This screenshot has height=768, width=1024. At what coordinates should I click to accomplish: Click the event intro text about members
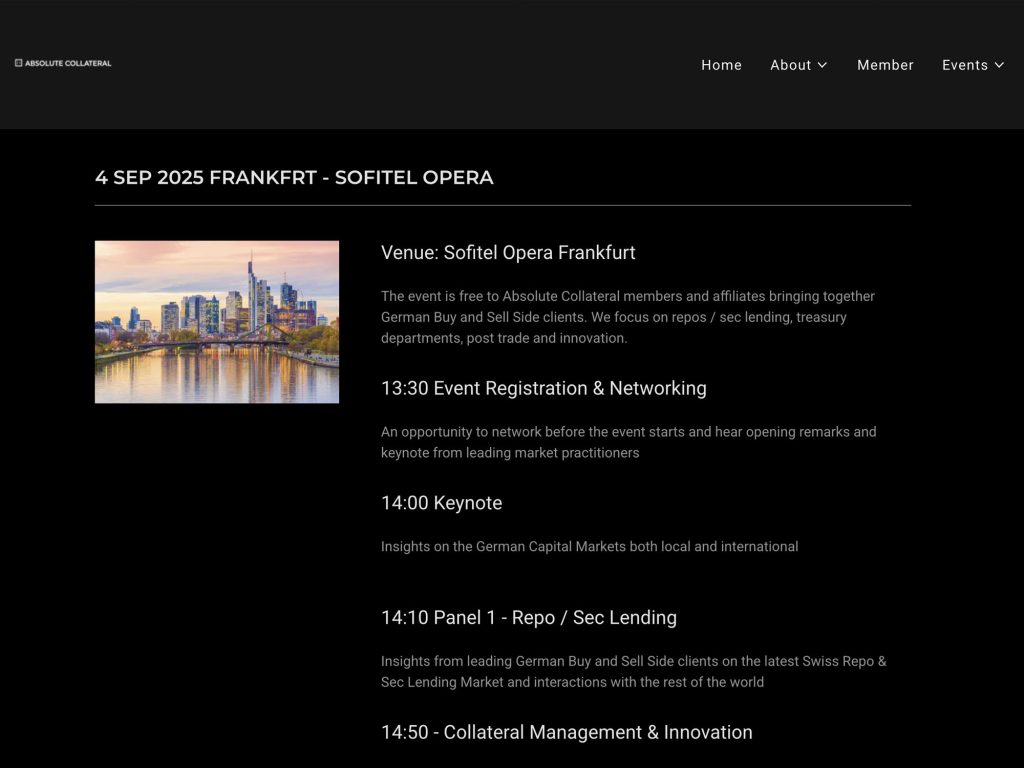pyautogui.click(x=627, y=317)
